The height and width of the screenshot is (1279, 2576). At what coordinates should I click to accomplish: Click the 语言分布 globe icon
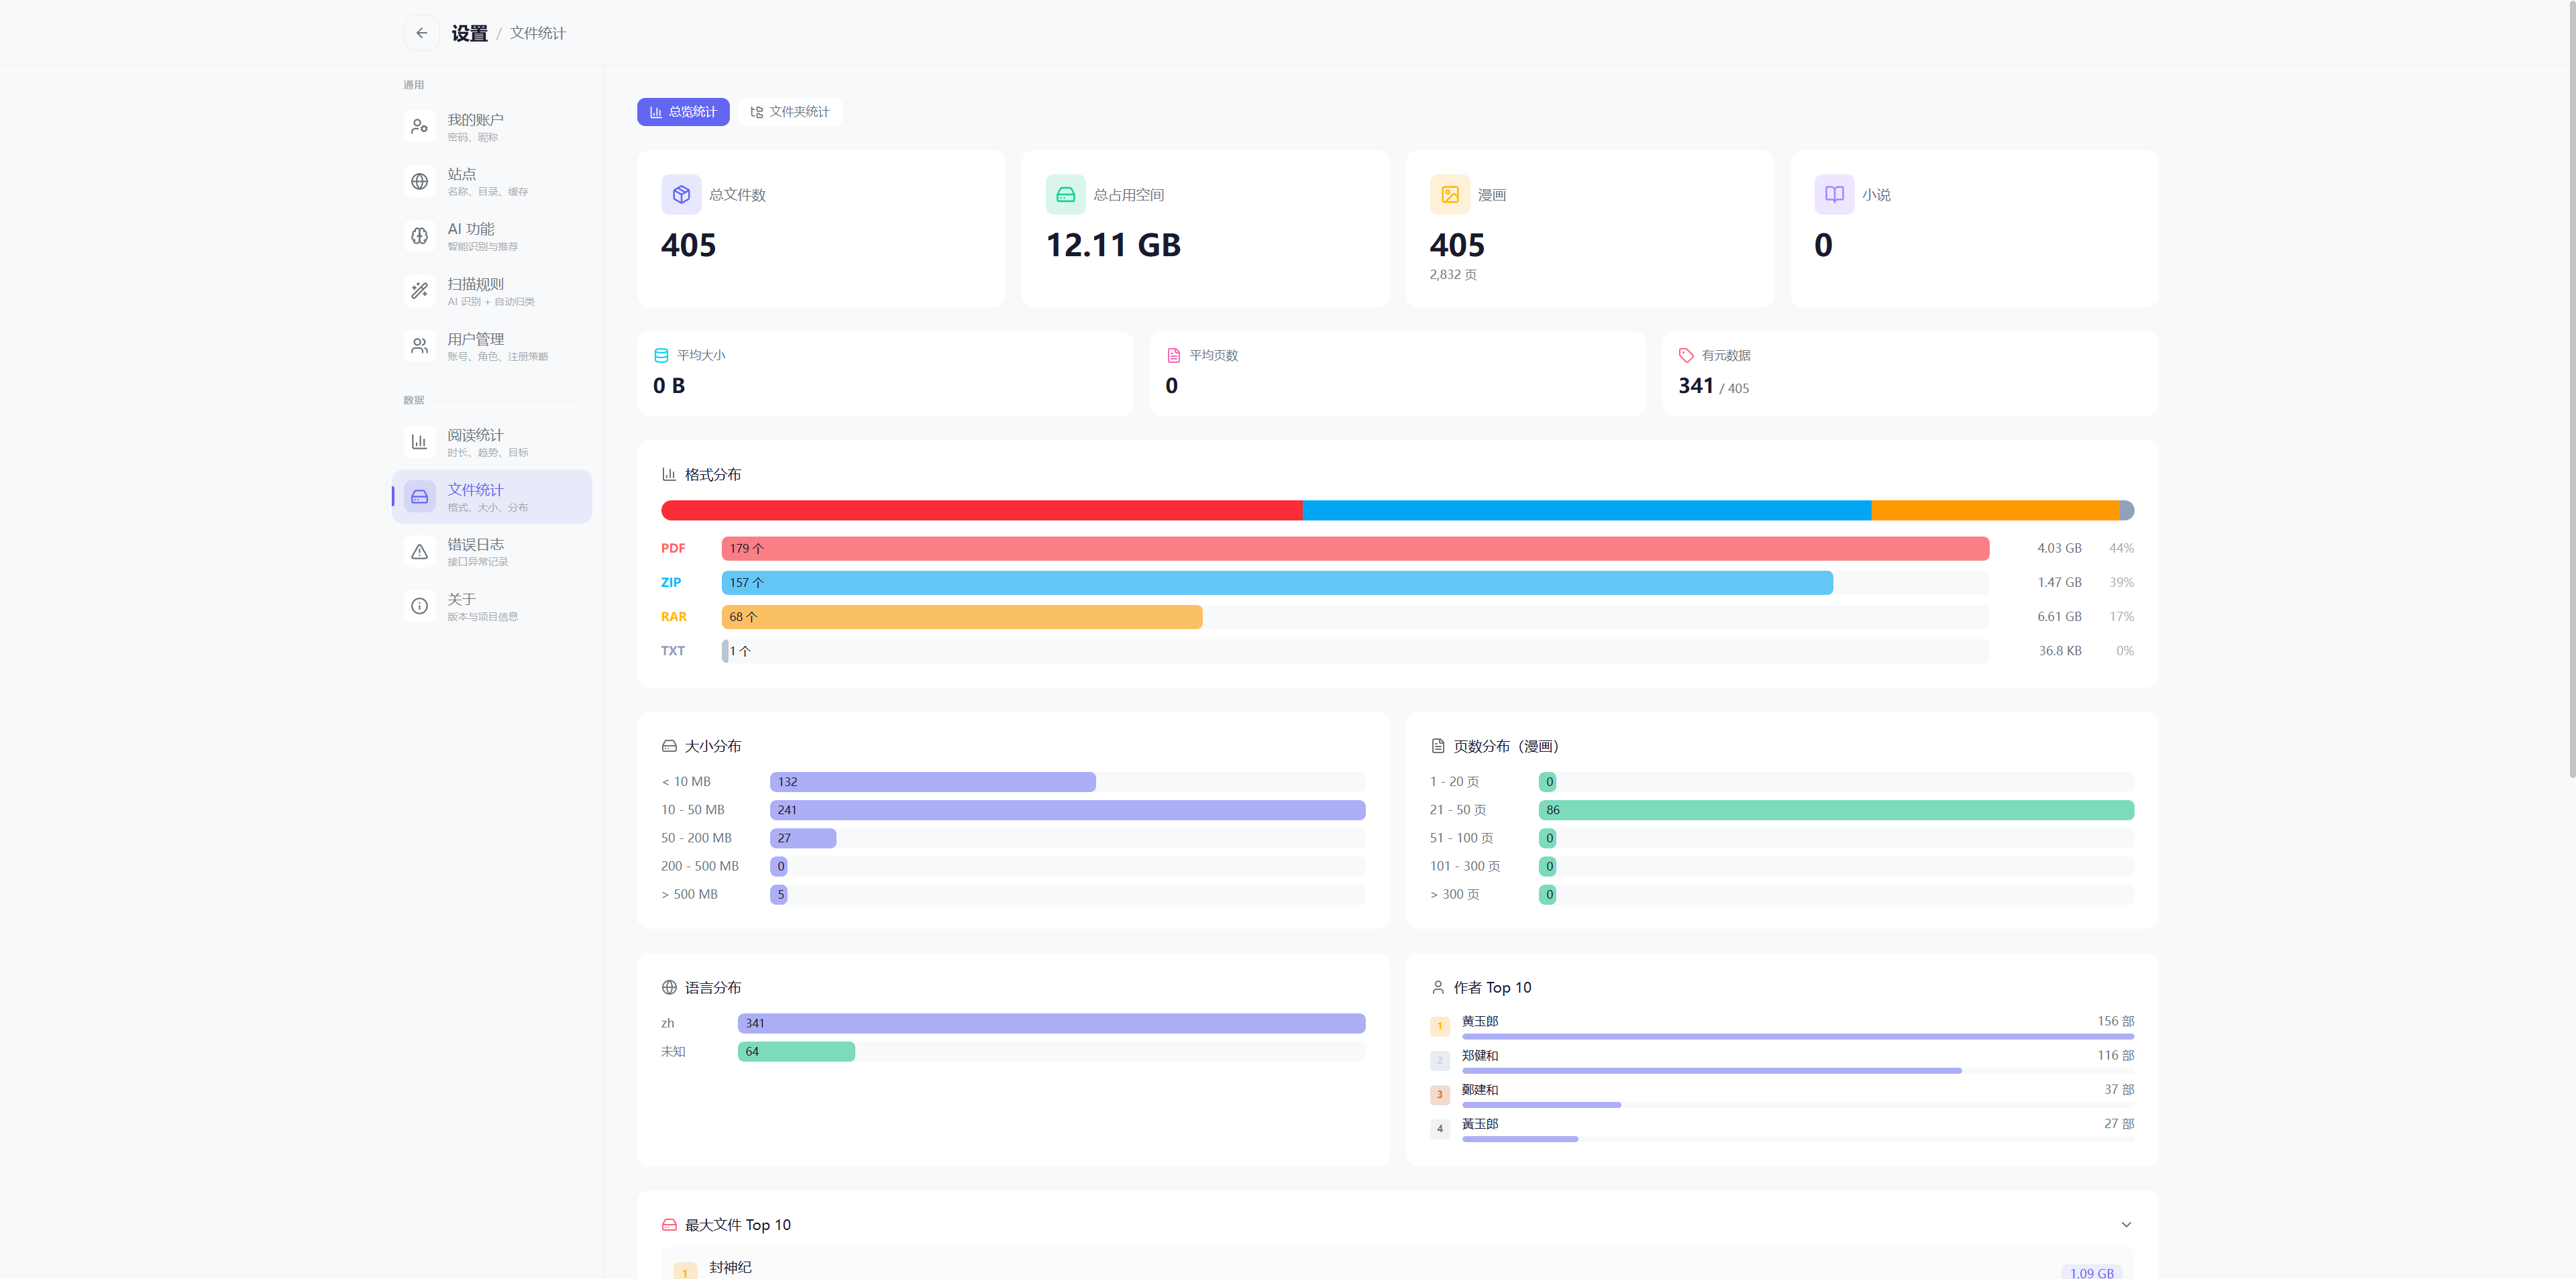pos(669,988)
